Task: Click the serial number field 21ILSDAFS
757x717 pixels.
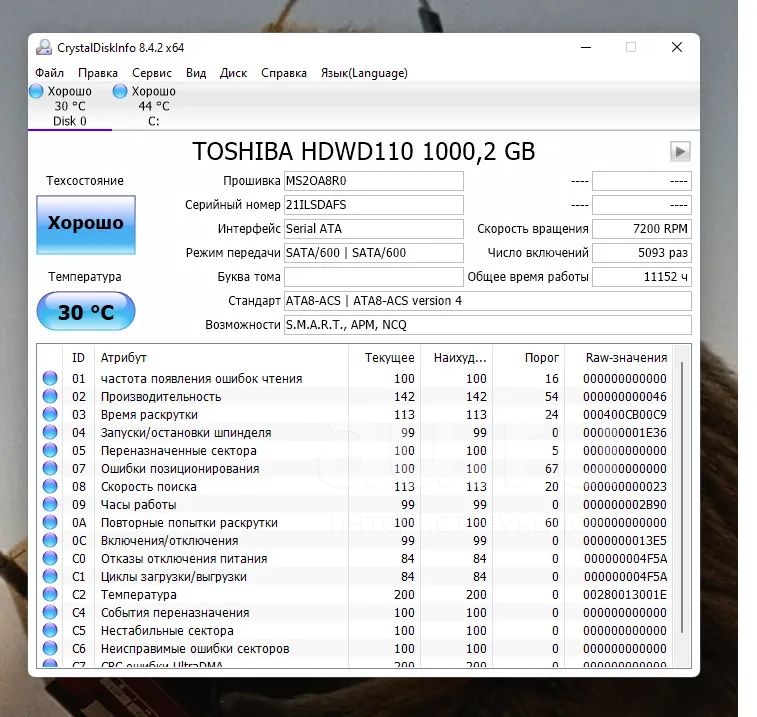Action: [x=374, y=205]
